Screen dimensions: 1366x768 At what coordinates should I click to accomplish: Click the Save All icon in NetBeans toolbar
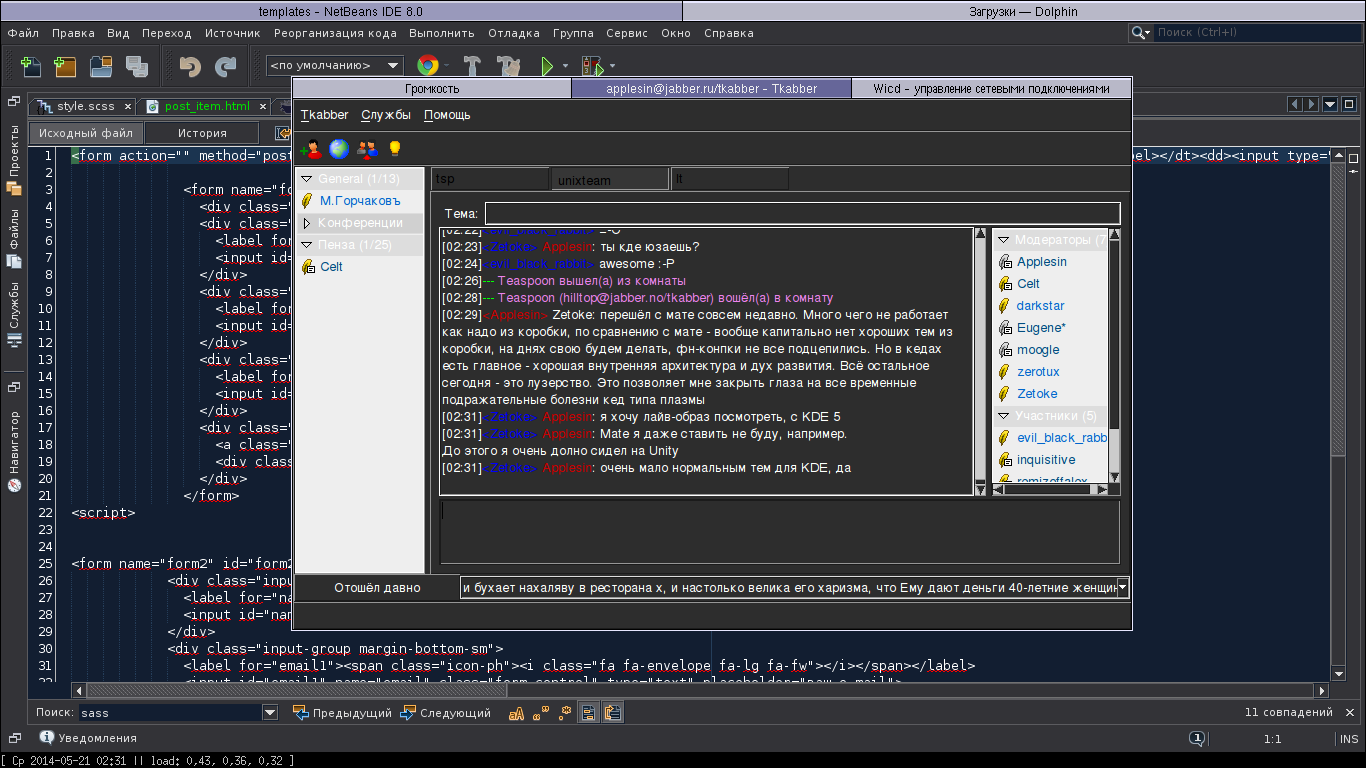tap(137, 66)
